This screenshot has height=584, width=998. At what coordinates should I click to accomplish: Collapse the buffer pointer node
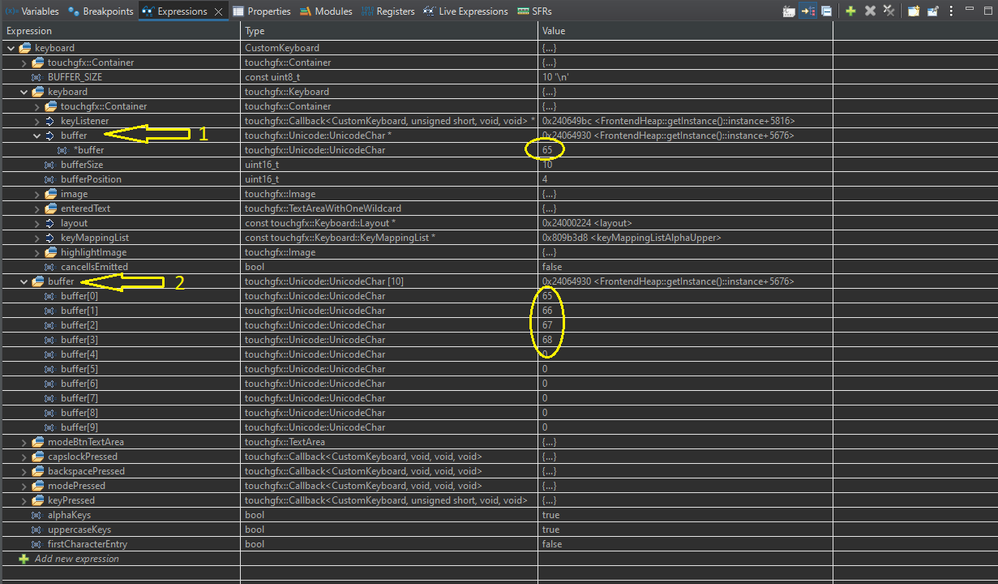pos(36,136)
